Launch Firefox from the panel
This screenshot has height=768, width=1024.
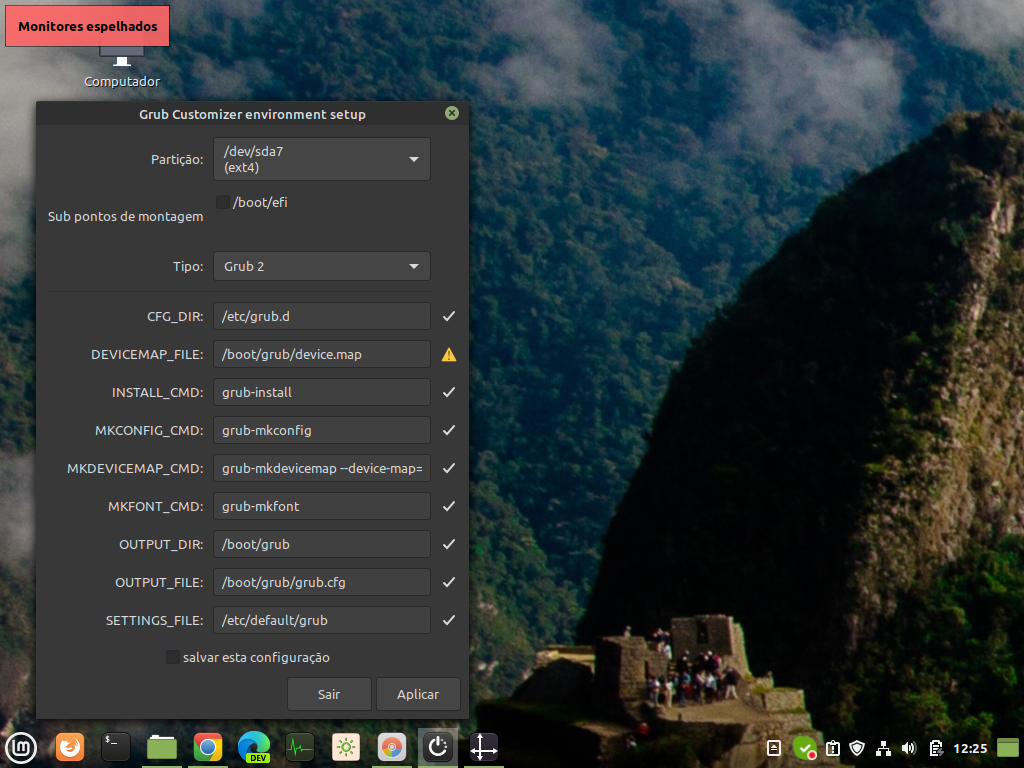69,747
